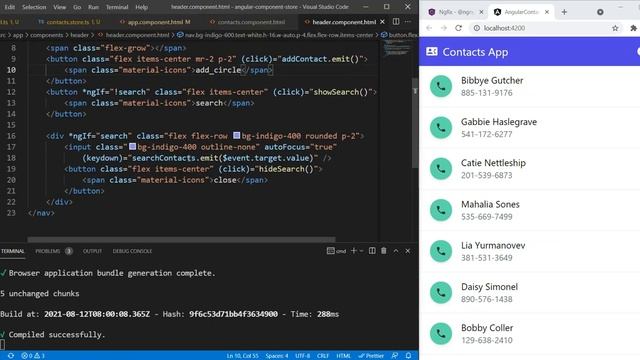This screenshot has height=360, width=640.
Task: Open the Help menu
Action: (141, 7)
